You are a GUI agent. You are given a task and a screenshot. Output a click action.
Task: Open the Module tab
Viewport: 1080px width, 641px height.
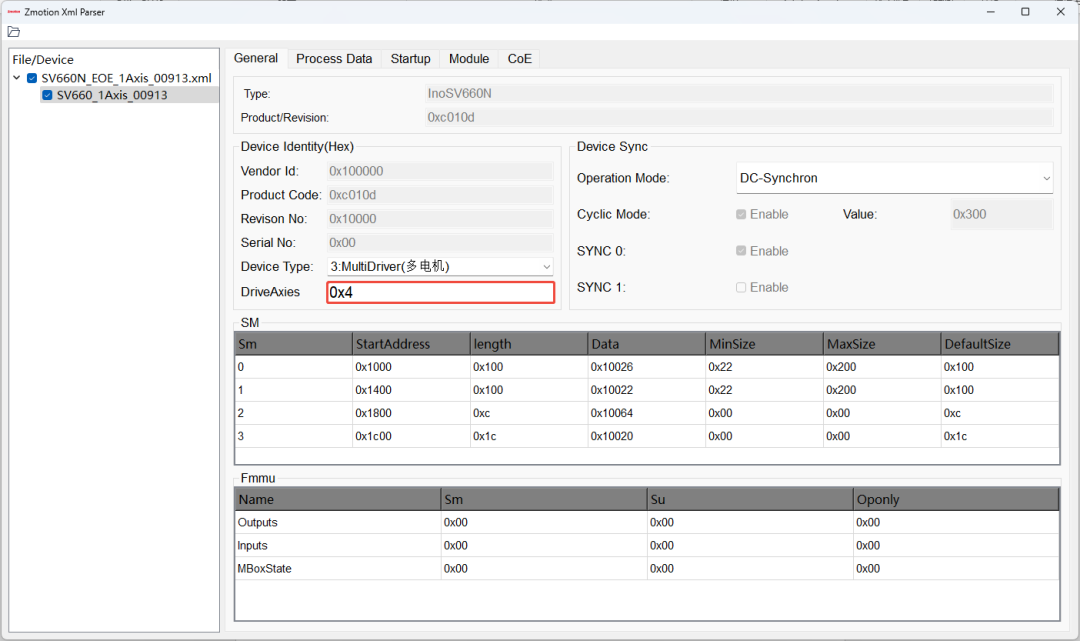coord(469,59)
